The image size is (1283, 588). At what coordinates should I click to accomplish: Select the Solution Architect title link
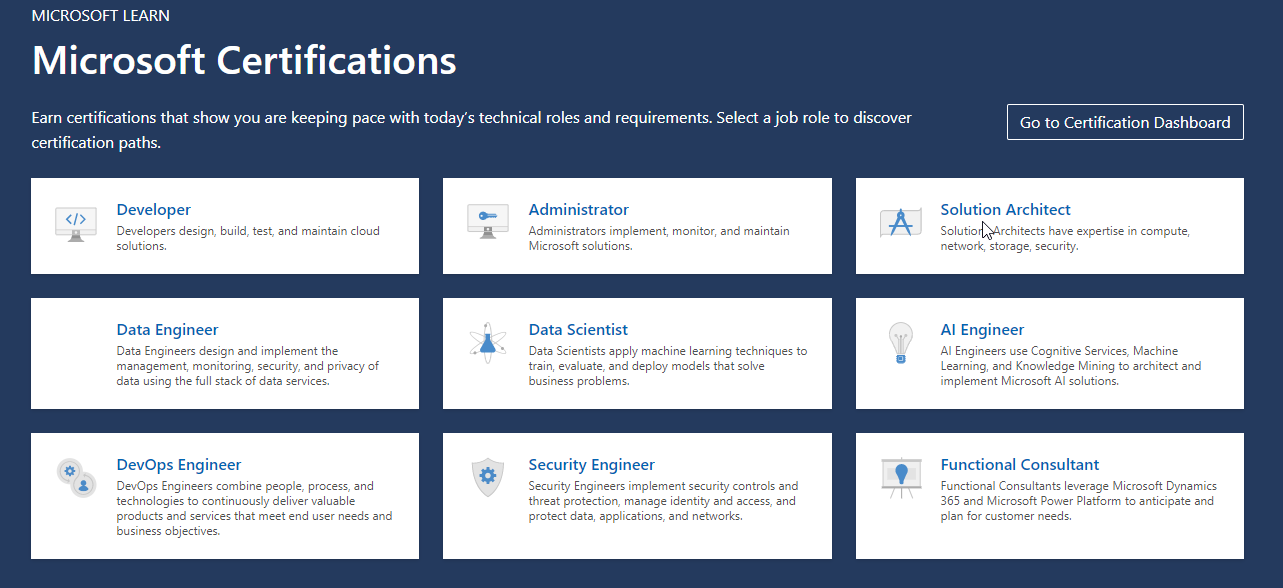[x=1005, y=210]
